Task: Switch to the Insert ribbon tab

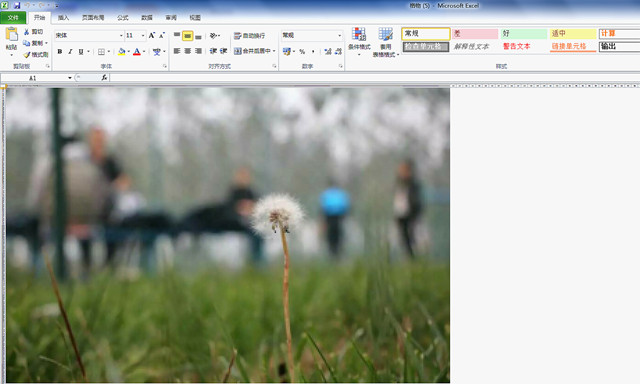Action: [x=63, y=18]
